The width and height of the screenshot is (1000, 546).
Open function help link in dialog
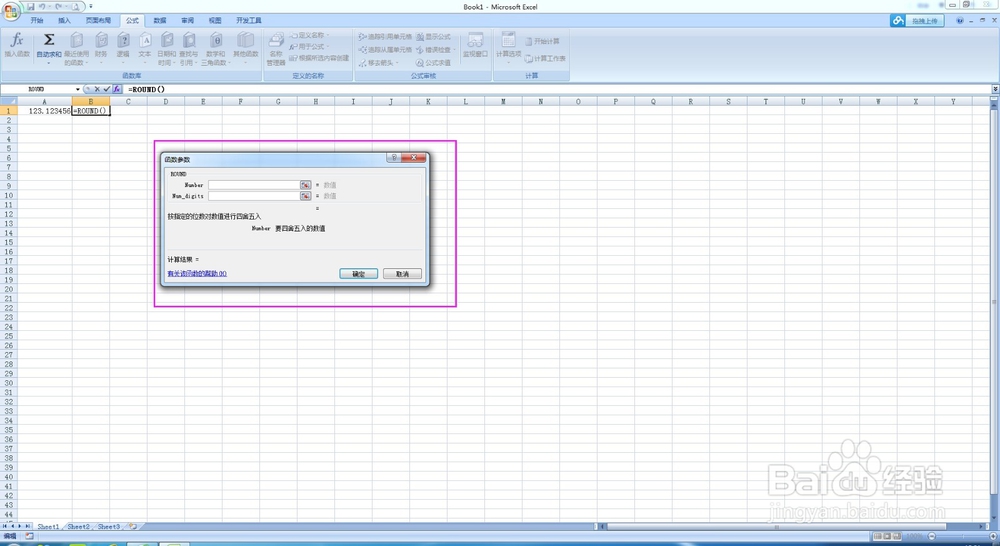pos(197,274)
